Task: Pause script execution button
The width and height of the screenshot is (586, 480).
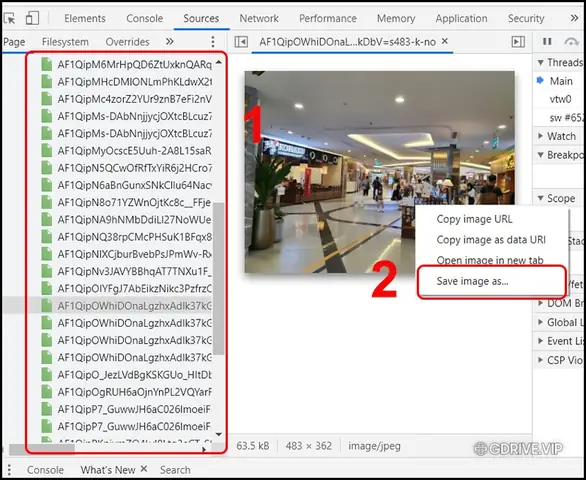Action: 547,41
